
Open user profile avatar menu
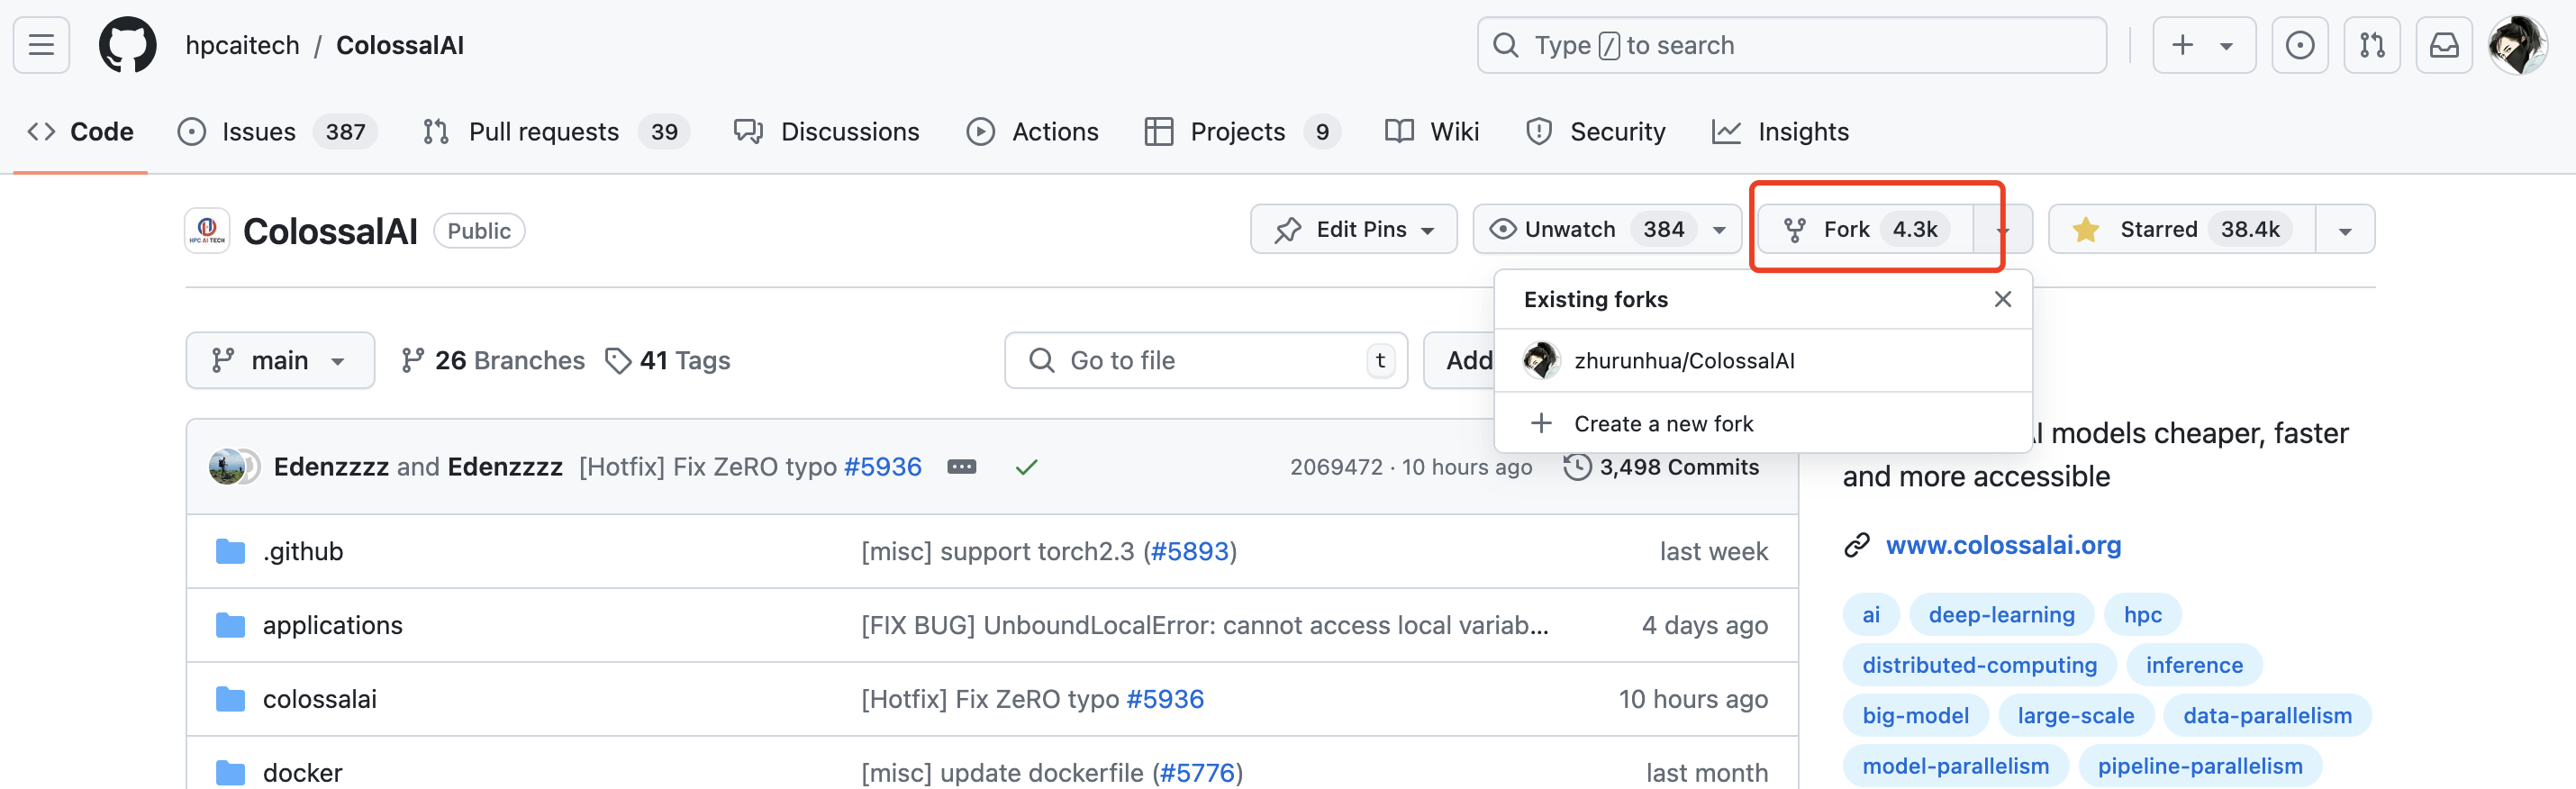(2518, 45)
